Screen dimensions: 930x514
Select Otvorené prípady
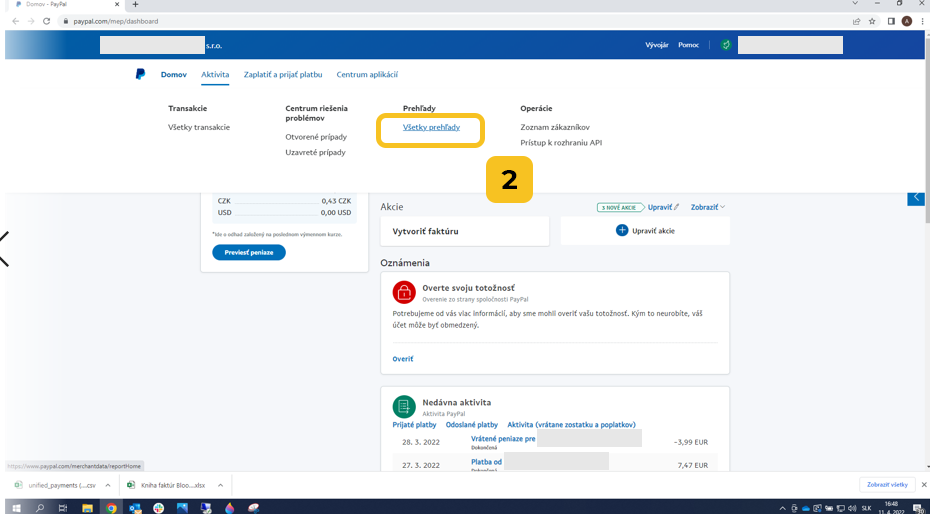[316, 137]
